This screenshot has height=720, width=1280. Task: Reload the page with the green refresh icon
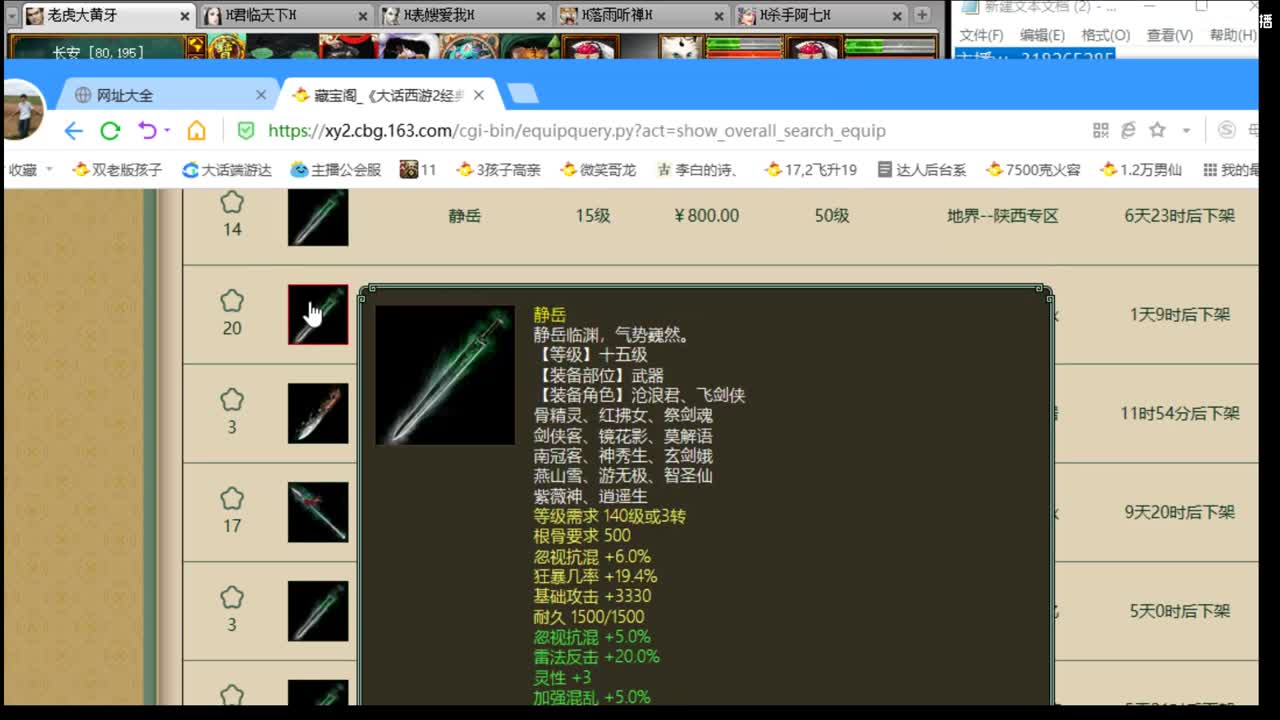coord(110,131)
